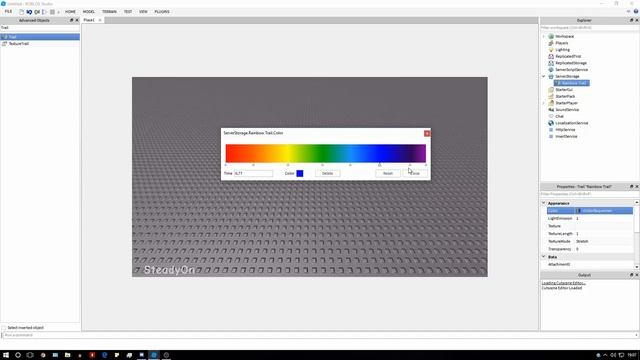Click the rainbow gradient bar

click(x=326, y=153)
